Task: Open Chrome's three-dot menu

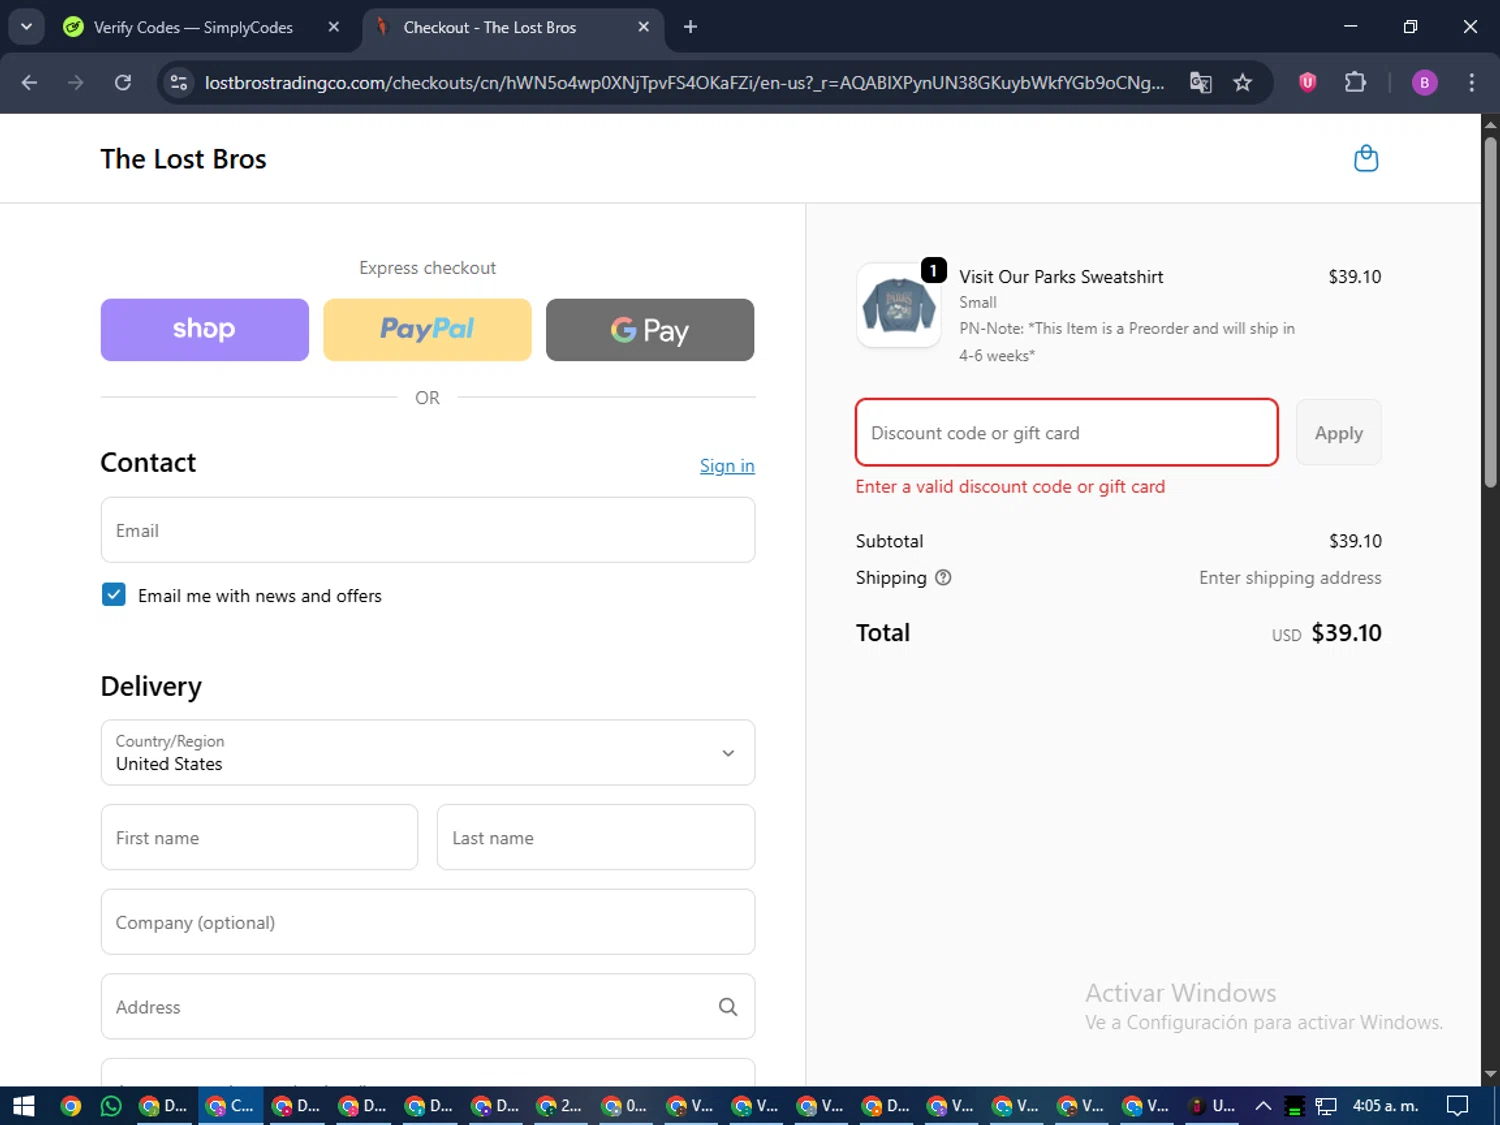Action: (1471, 82)
